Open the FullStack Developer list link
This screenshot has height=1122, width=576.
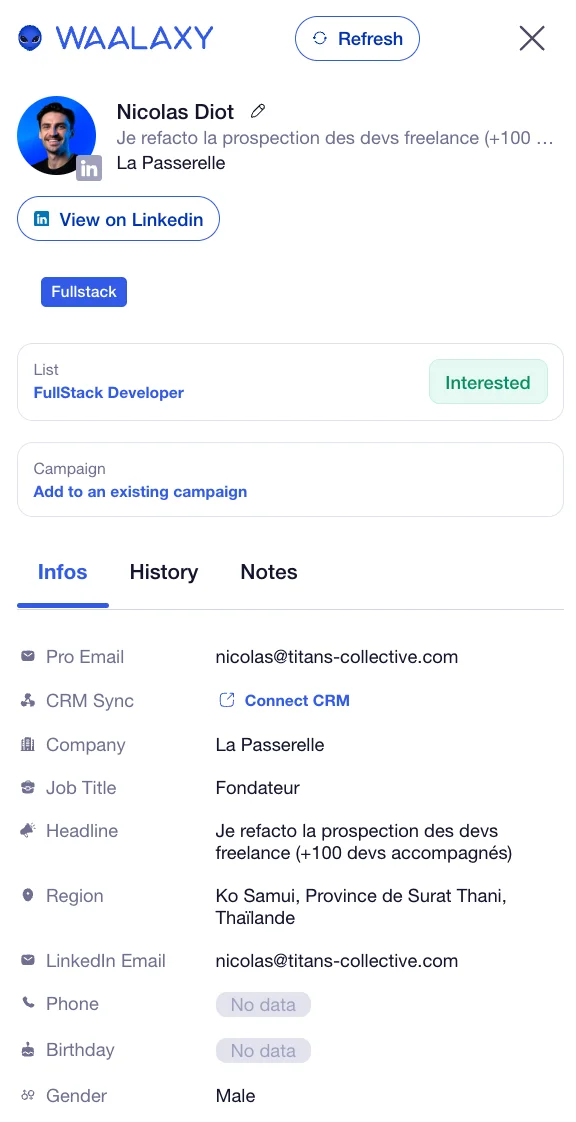(x=109, y=393)
